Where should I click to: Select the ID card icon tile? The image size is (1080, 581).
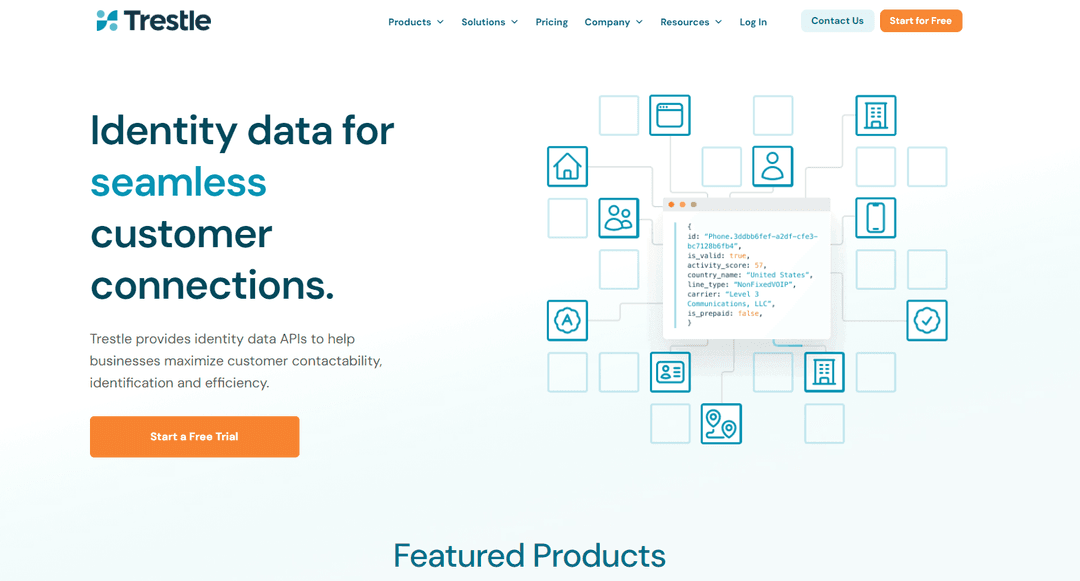(x=669, y=372)
